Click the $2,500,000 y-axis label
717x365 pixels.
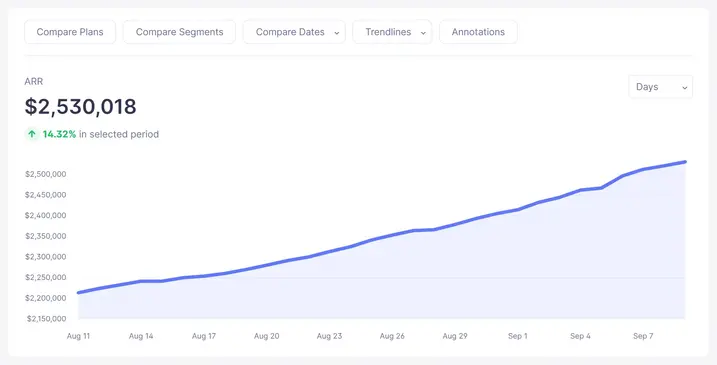tap(46, 174)
